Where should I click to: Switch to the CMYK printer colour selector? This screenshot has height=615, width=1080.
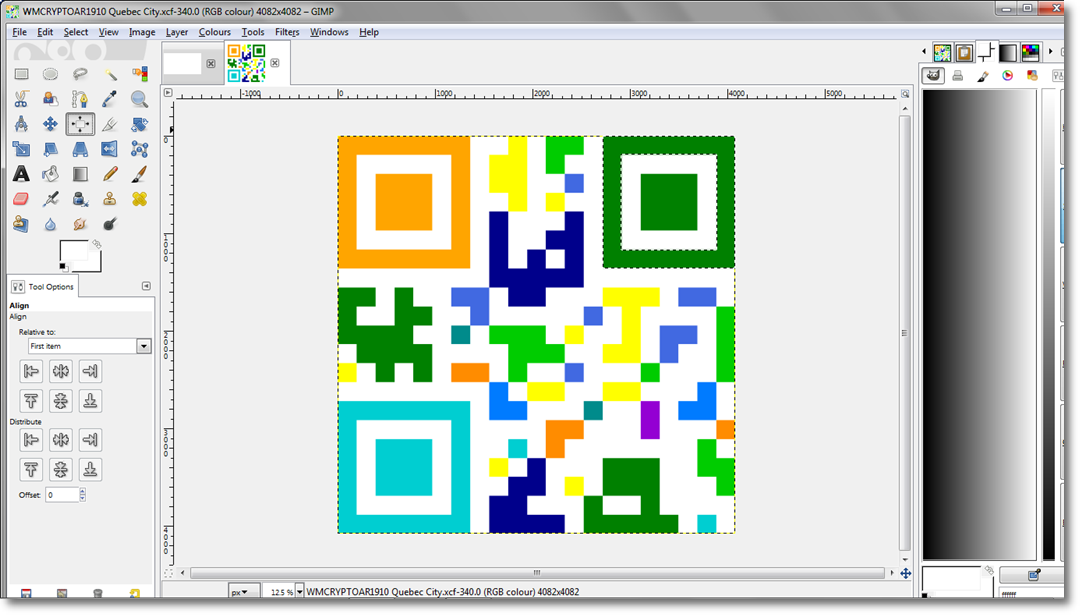tap(957, 76)
